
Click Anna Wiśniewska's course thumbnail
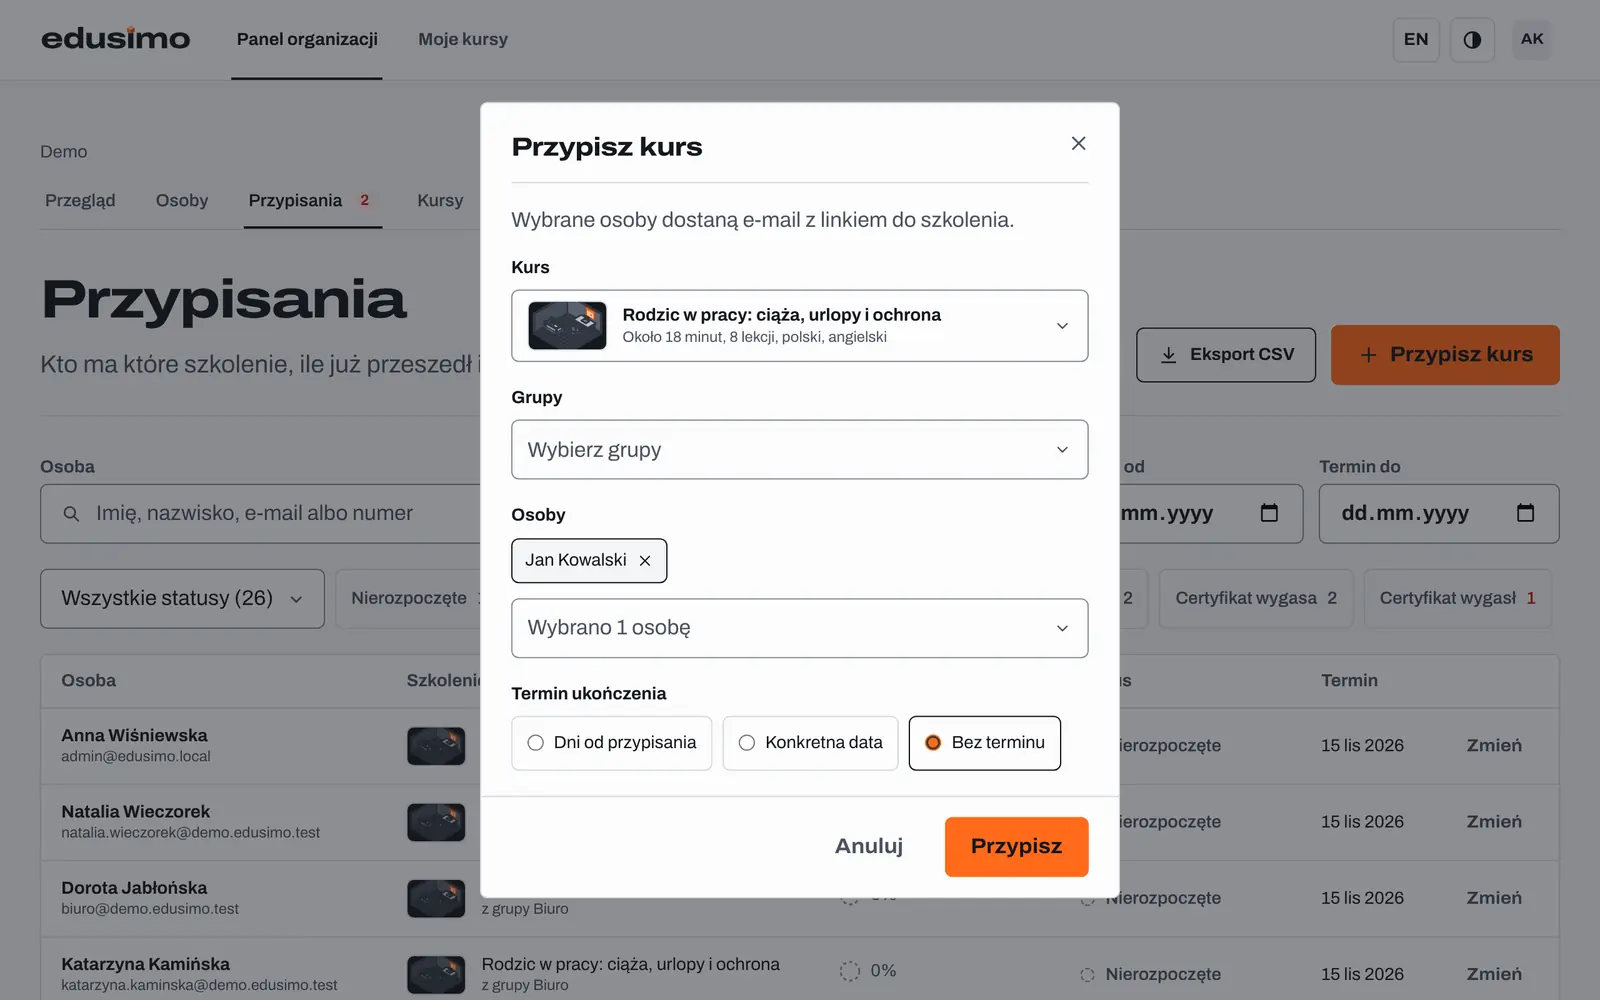pos(436,746)
